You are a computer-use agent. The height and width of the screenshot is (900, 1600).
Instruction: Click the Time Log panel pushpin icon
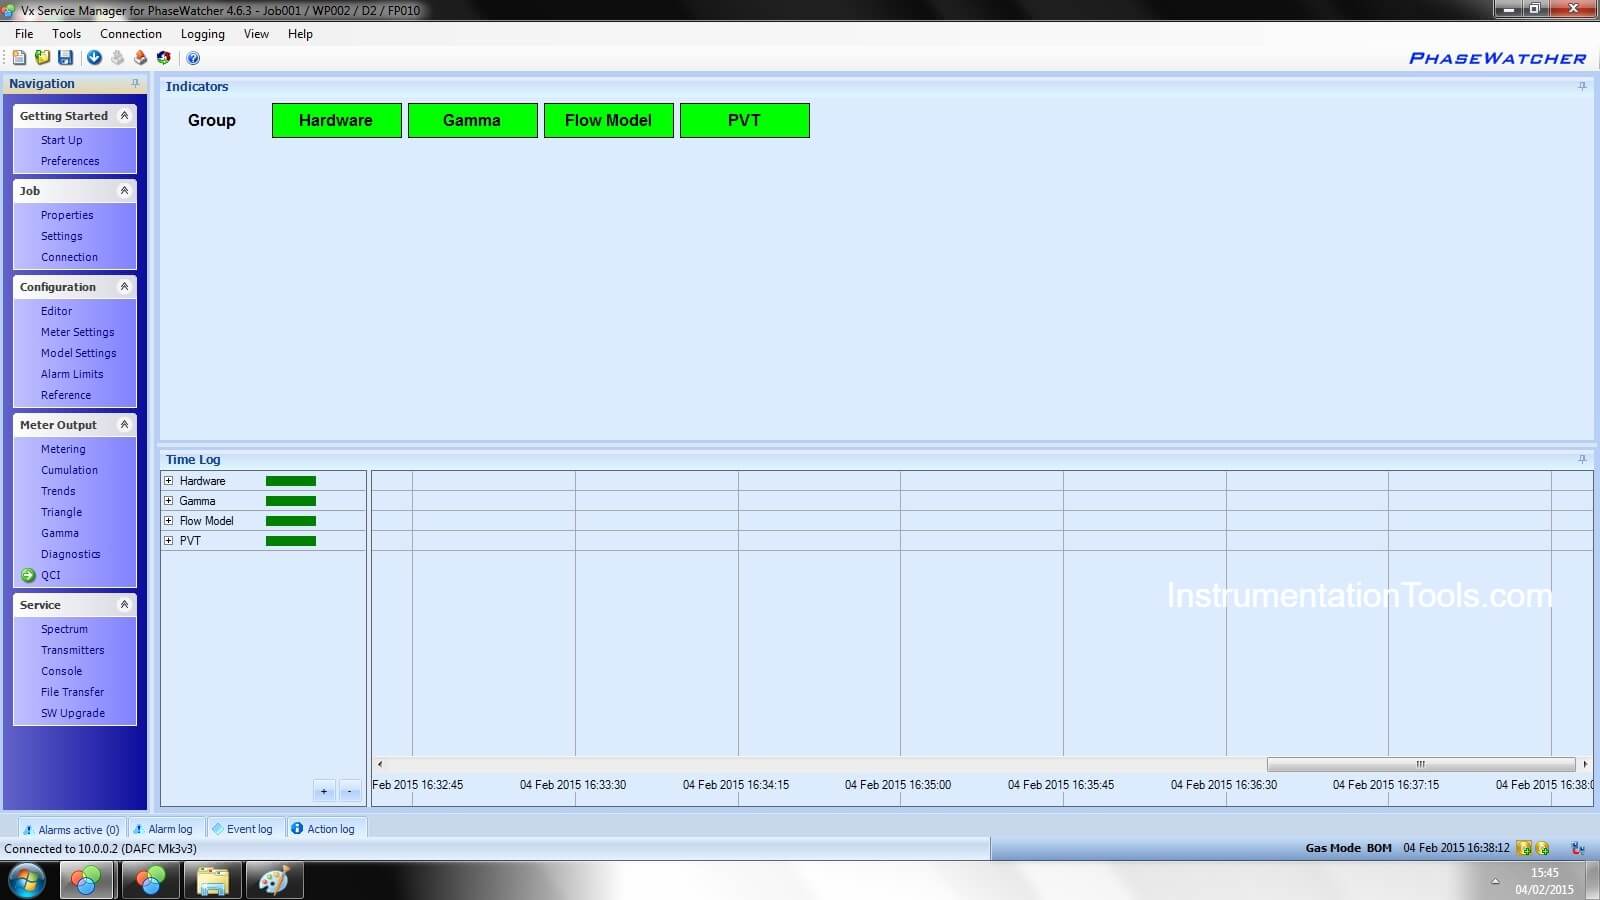[1582, 459]
